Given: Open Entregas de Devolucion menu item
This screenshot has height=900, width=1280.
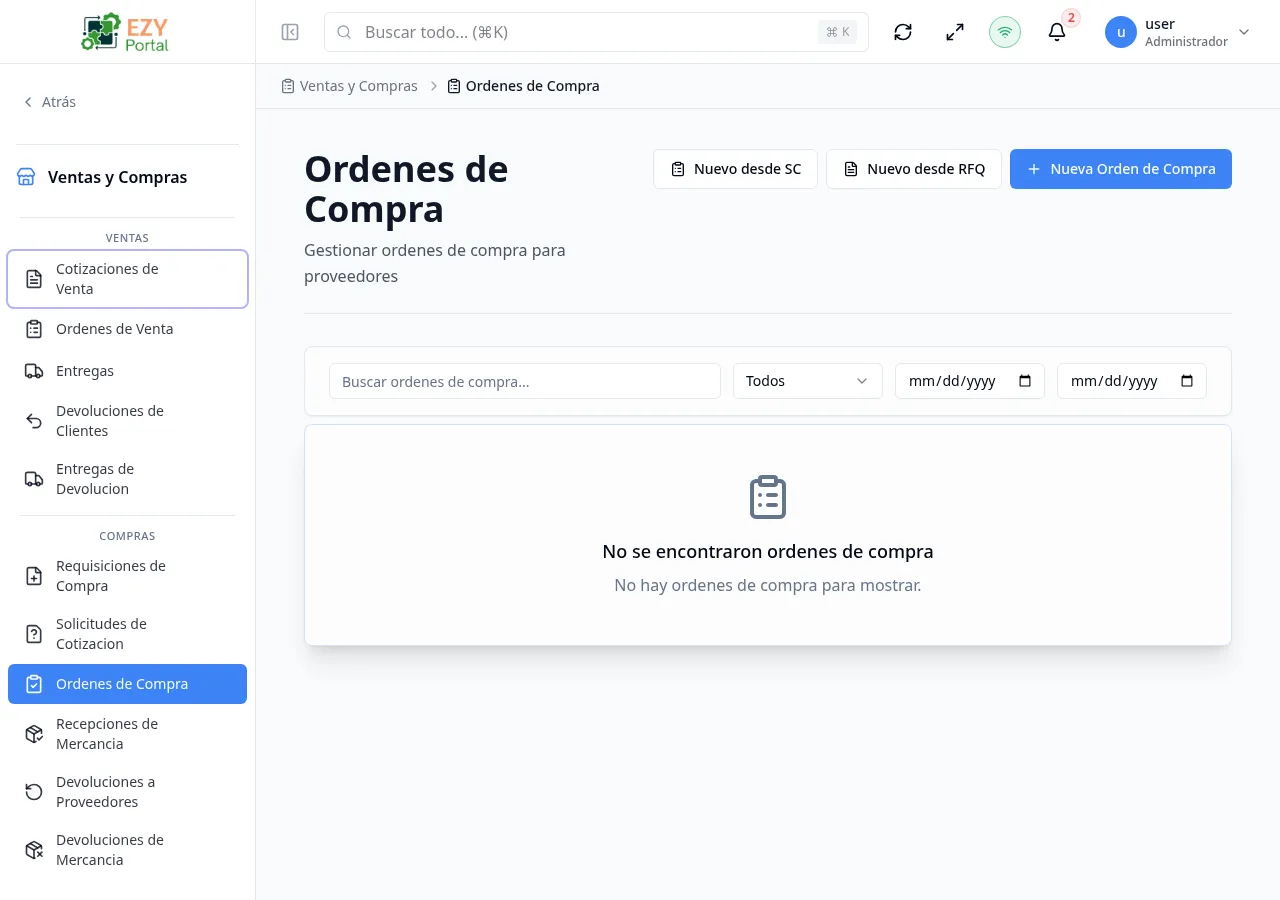Looking at the screenshot, I should point(127,479).
